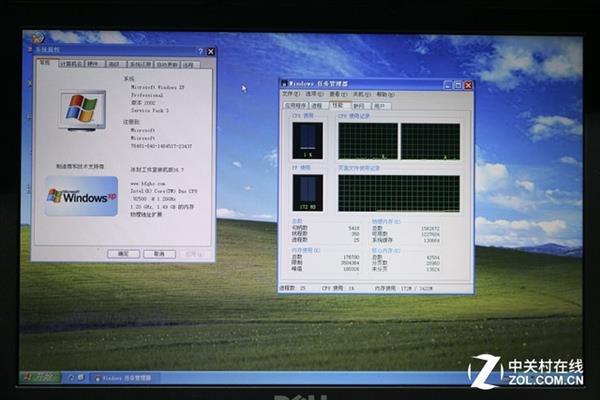Switch to the 进程 tab
Viewport: 600px width, 400px height.
[x=317, y=104]
